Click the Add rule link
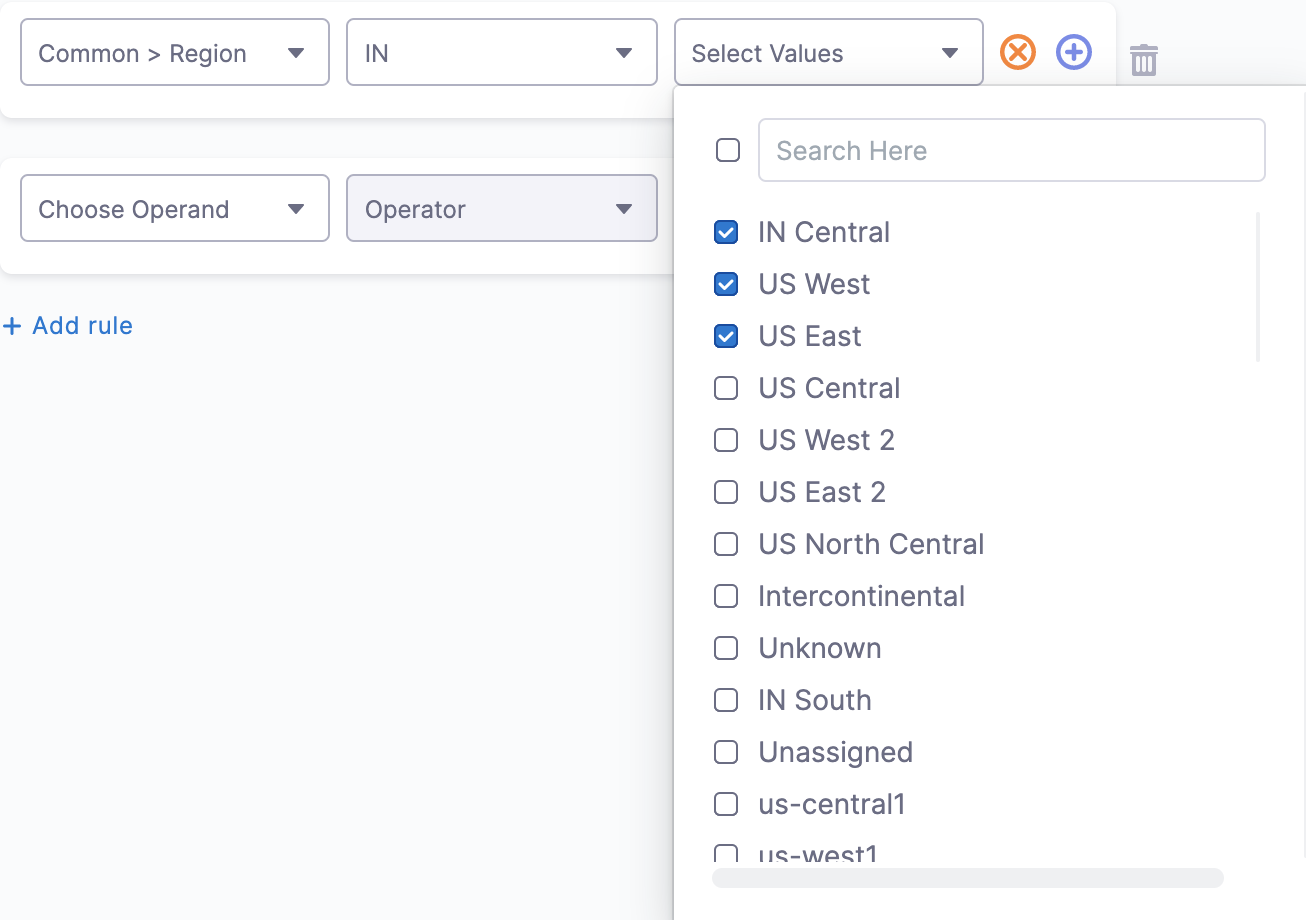The image size is (1306, 920). [68, 325]
